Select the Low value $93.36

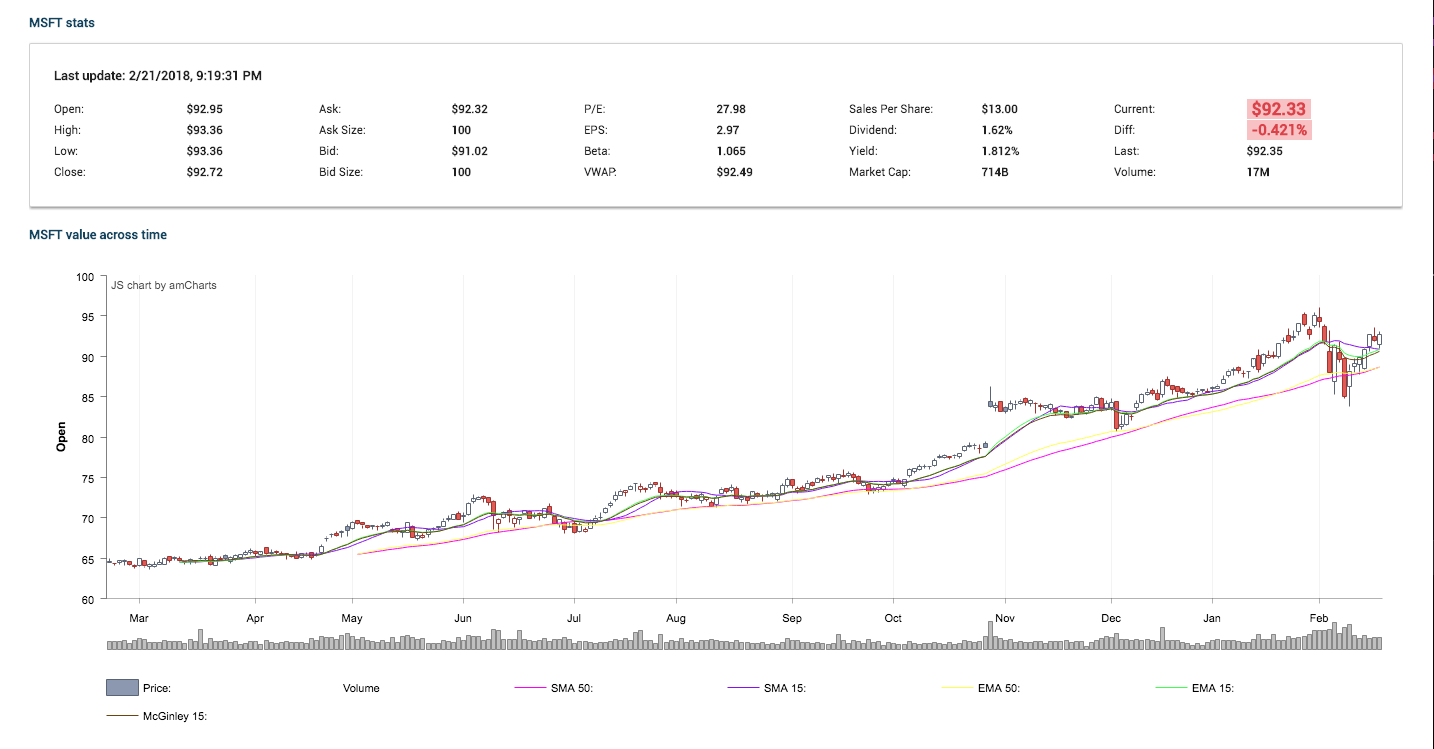pyautogui.click(x=204, y=151)
